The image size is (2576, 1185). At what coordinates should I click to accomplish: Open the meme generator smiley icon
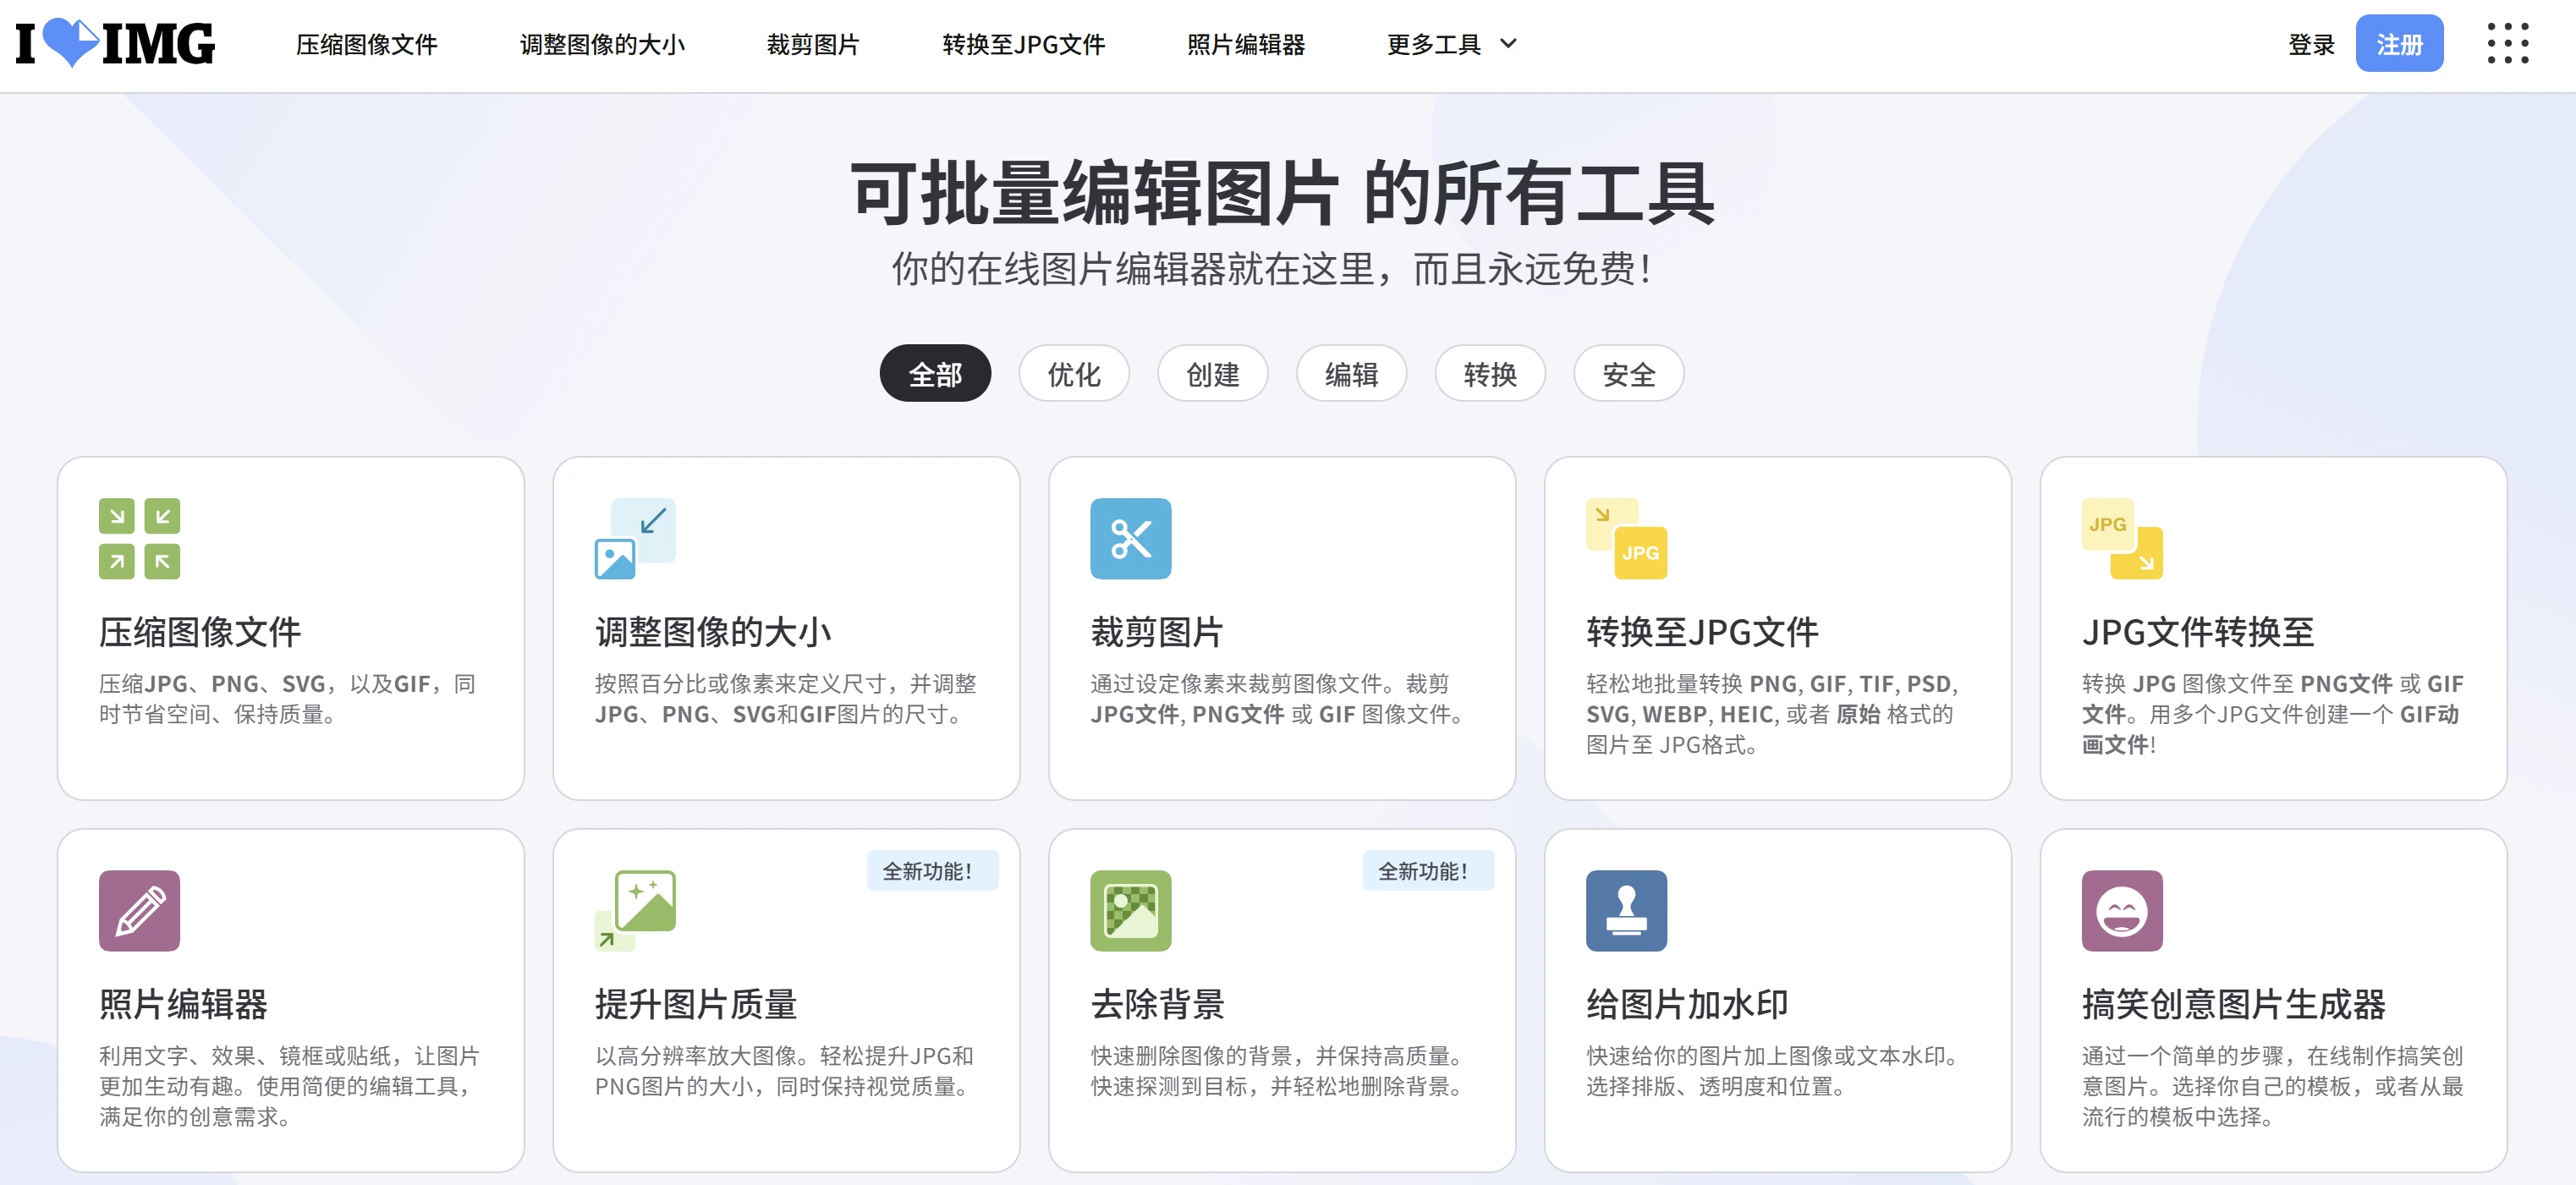pos(2122,910)
